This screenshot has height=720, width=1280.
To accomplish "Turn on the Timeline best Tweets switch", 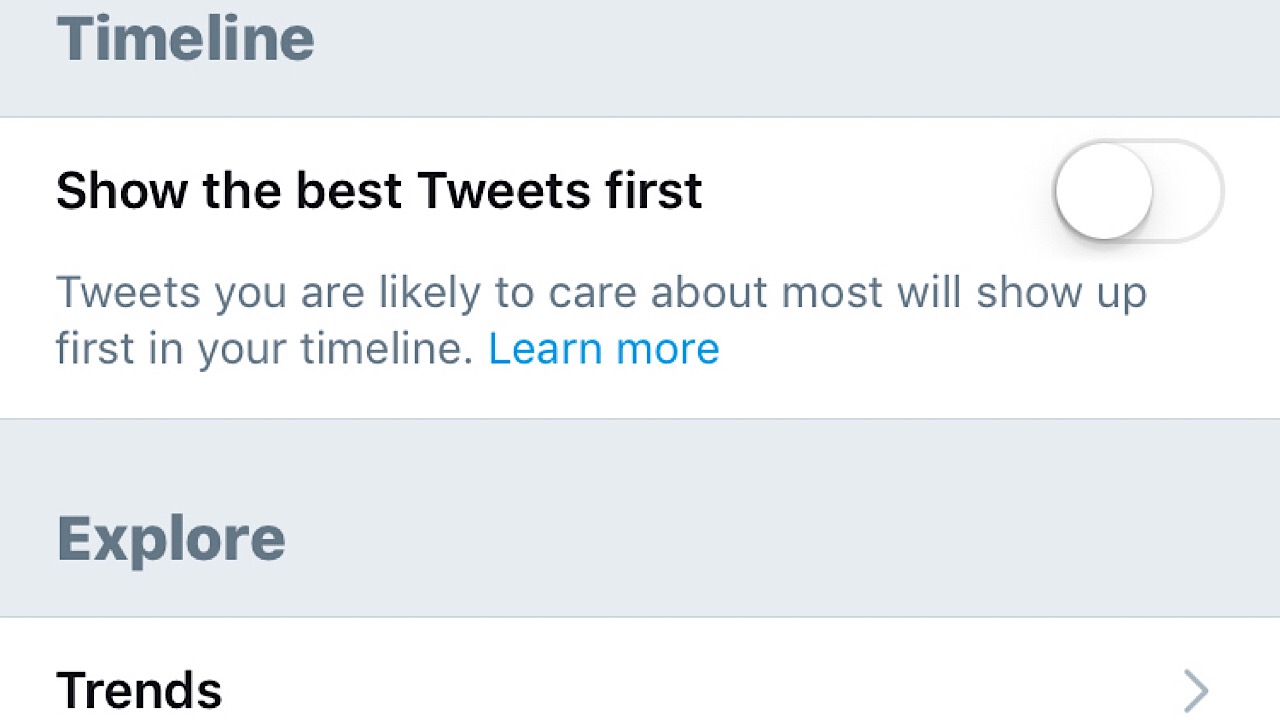I will coord(1138,190).
